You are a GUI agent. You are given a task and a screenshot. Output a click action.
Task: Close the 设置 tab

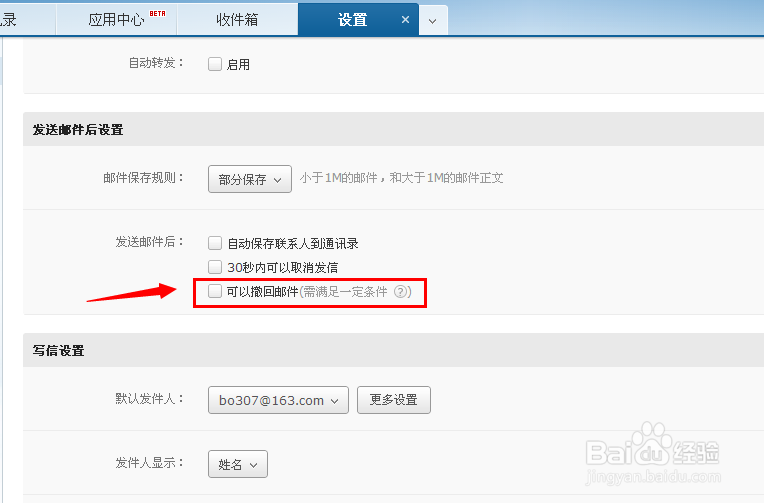coord(405,20)
